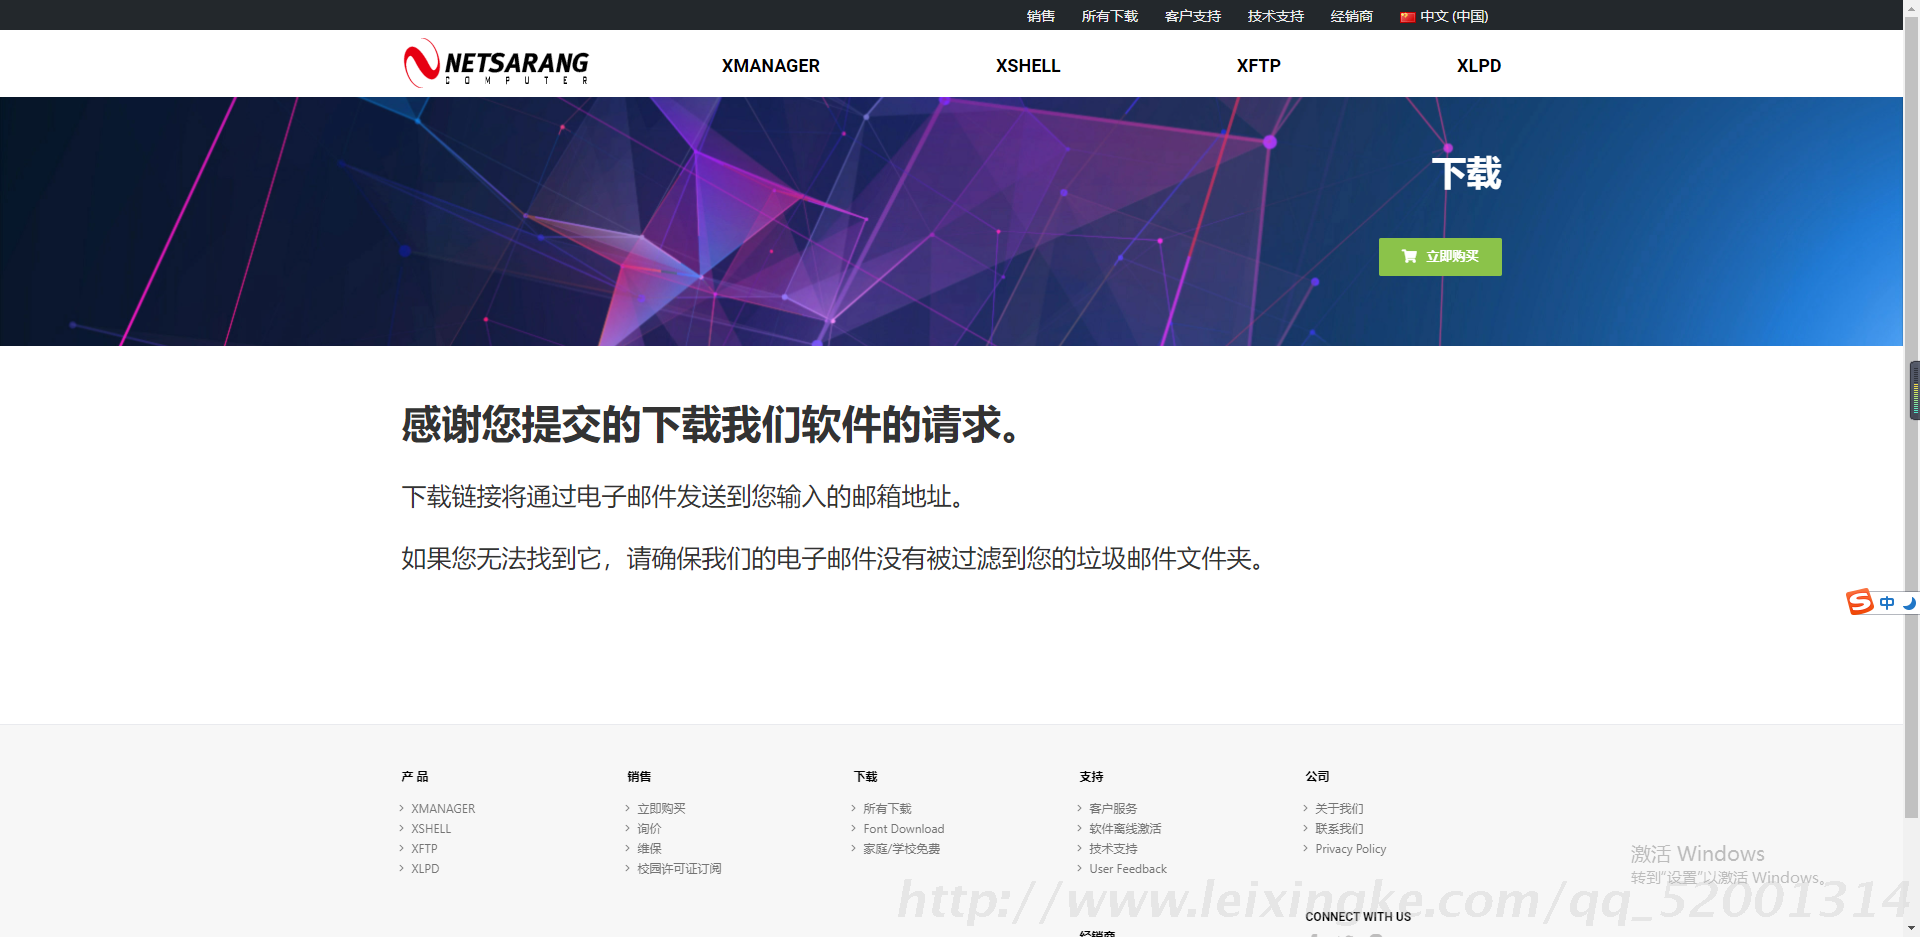Select XLPD in the main navigation
This screenshot has height=937, width=1920.
point(1478,66)
